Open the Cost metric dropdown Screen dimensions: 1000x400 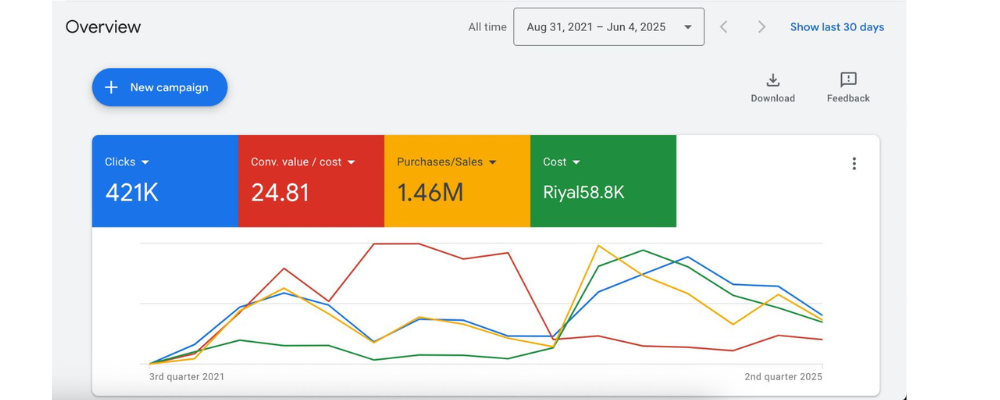[x=576, y=162]
